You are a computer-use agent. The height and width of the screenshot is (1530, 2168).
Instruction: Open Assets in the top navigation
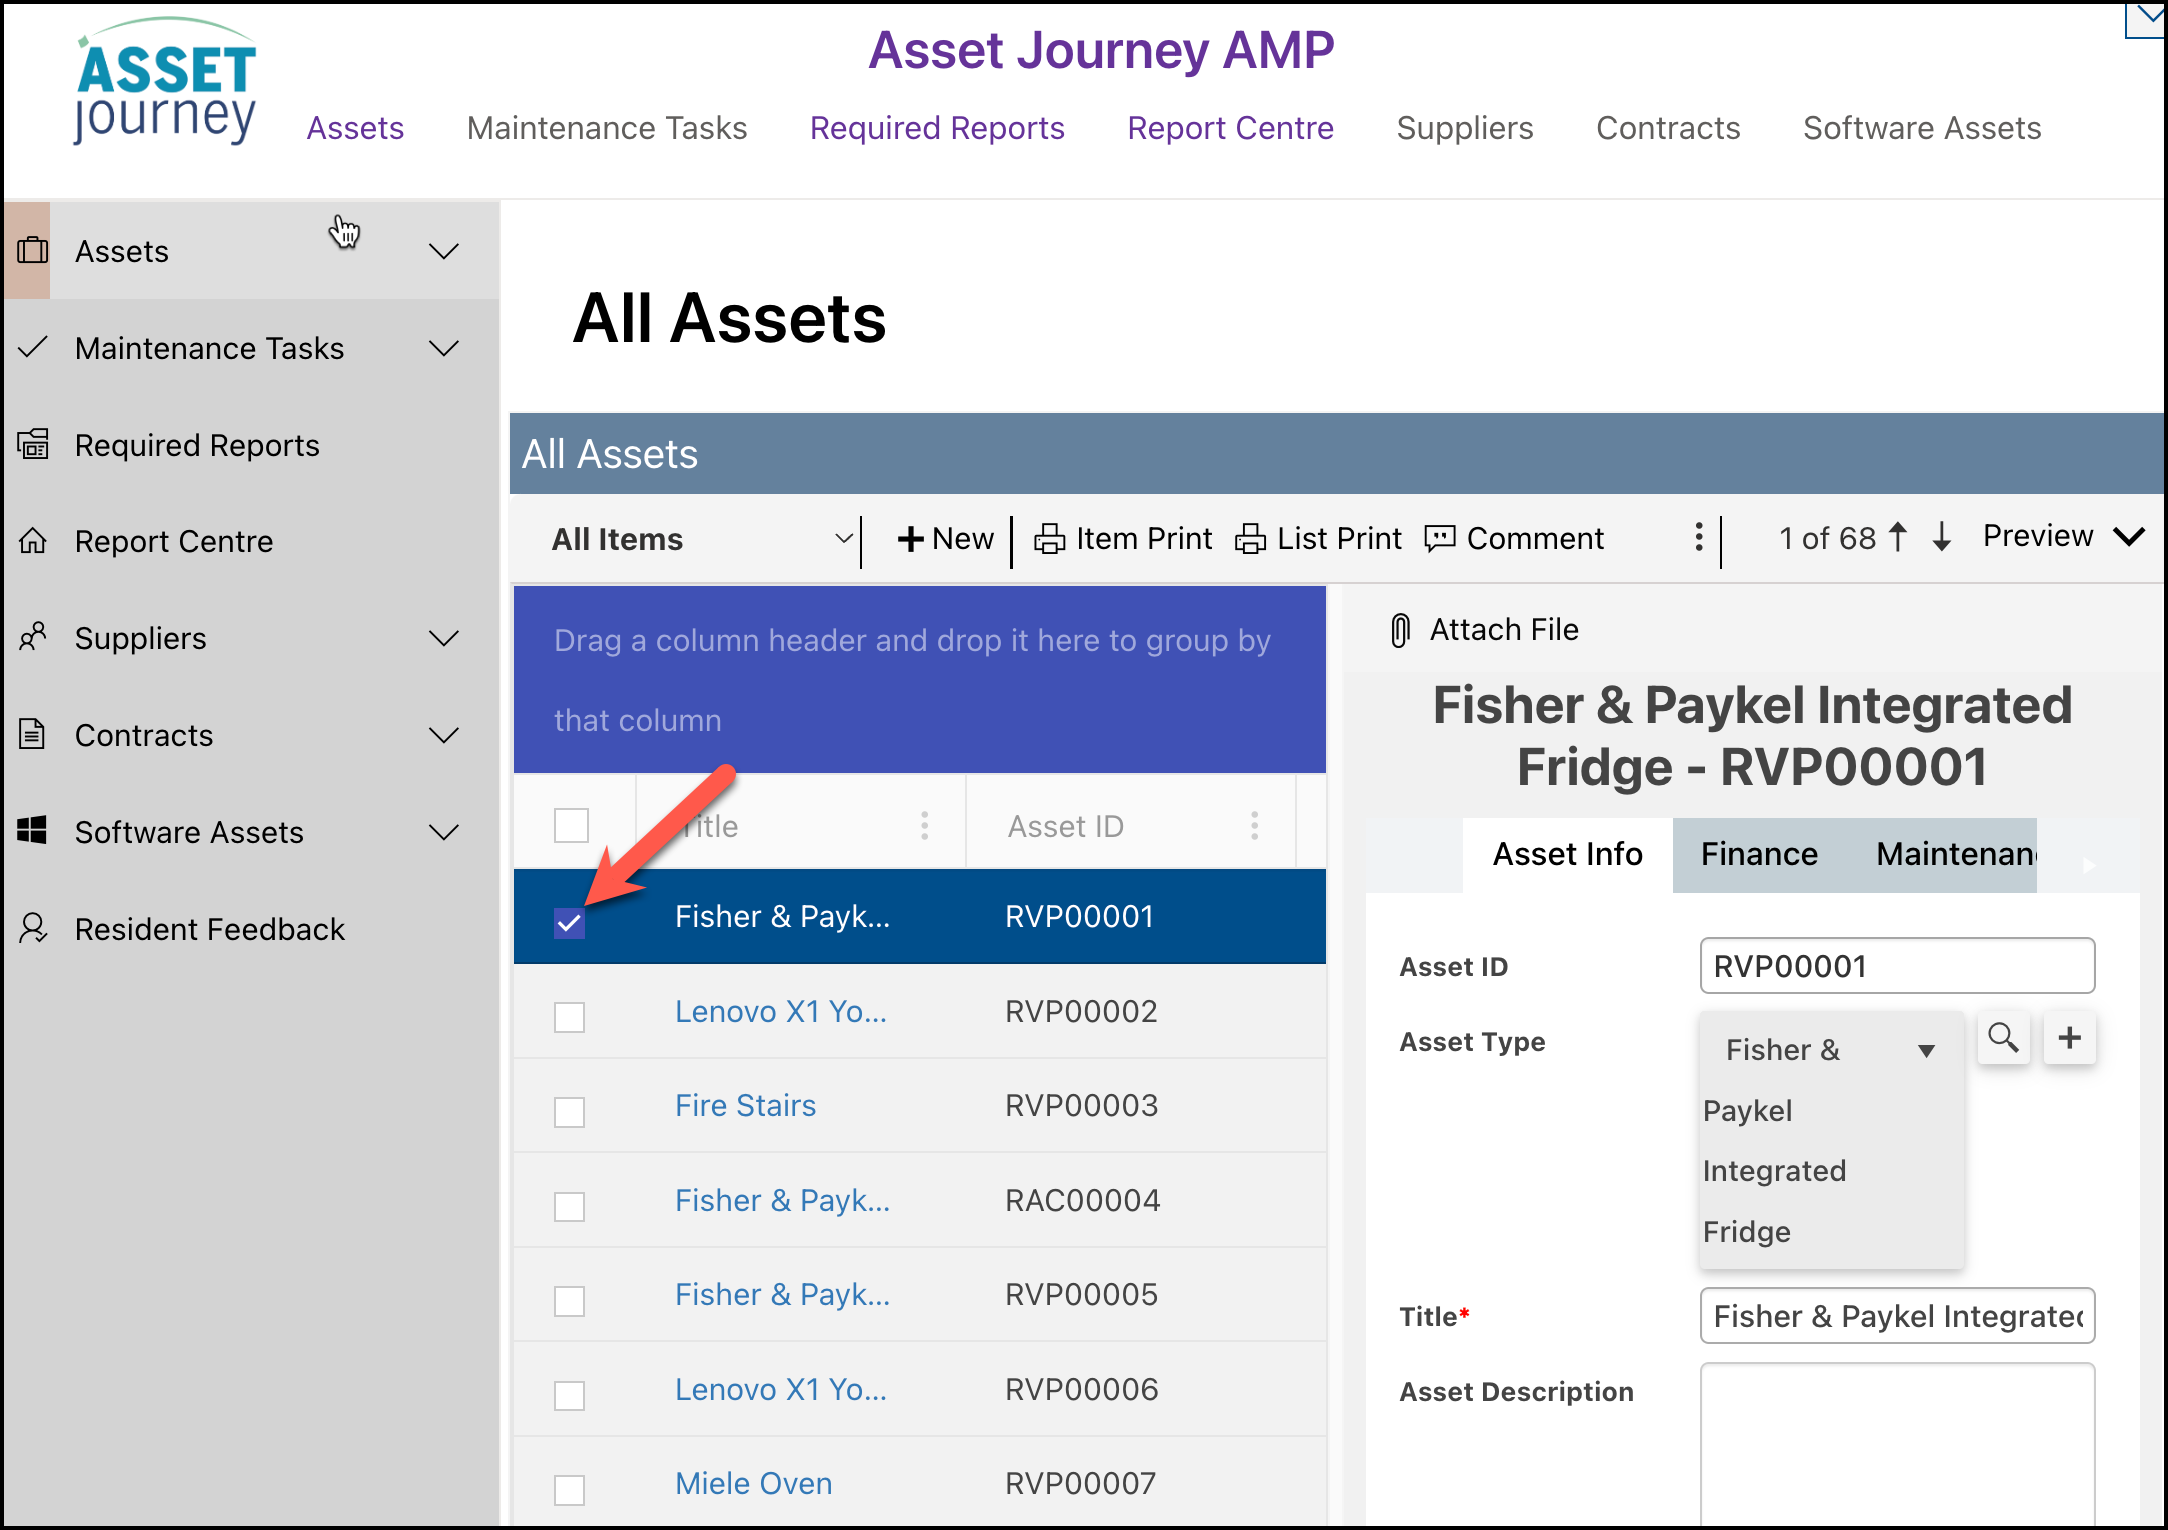point(355,128)
